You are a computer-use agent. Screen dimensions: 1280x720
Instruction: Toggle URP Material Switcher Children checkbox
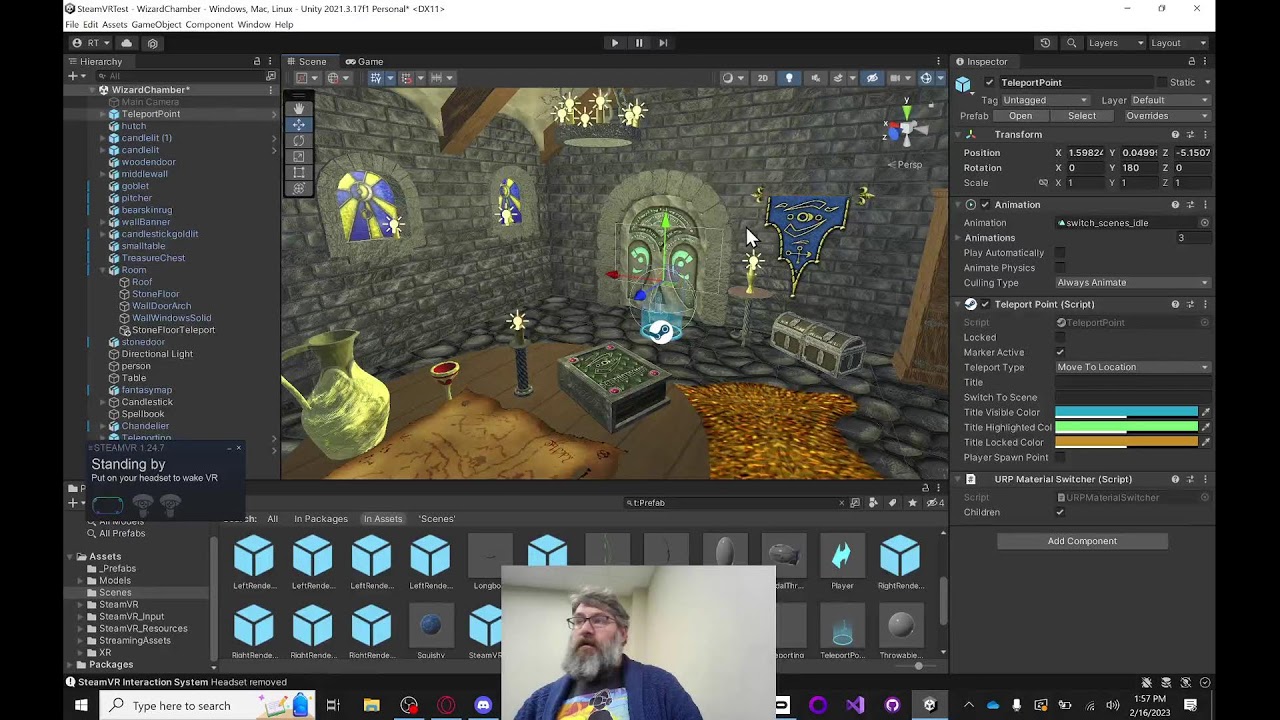tap(1060, 512)
